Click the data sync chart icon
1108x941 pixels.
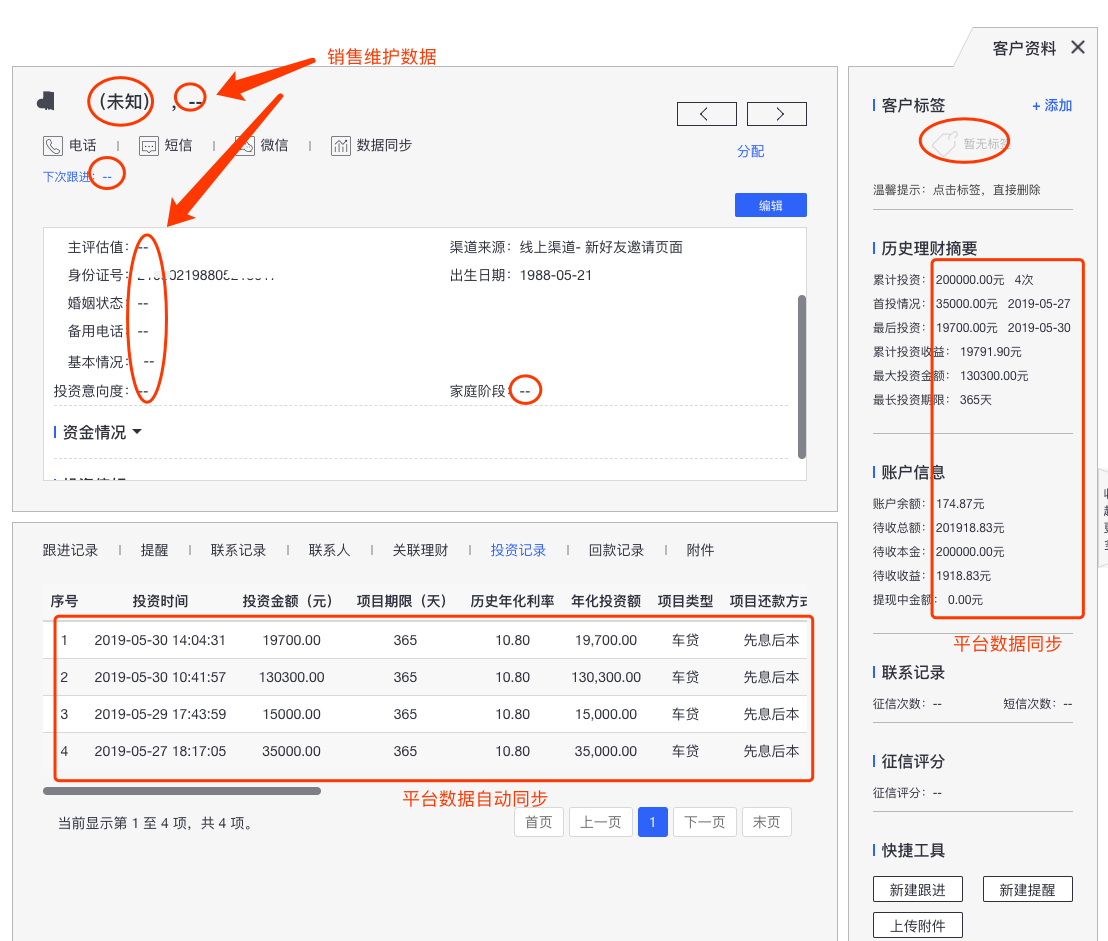click(341, 146)
